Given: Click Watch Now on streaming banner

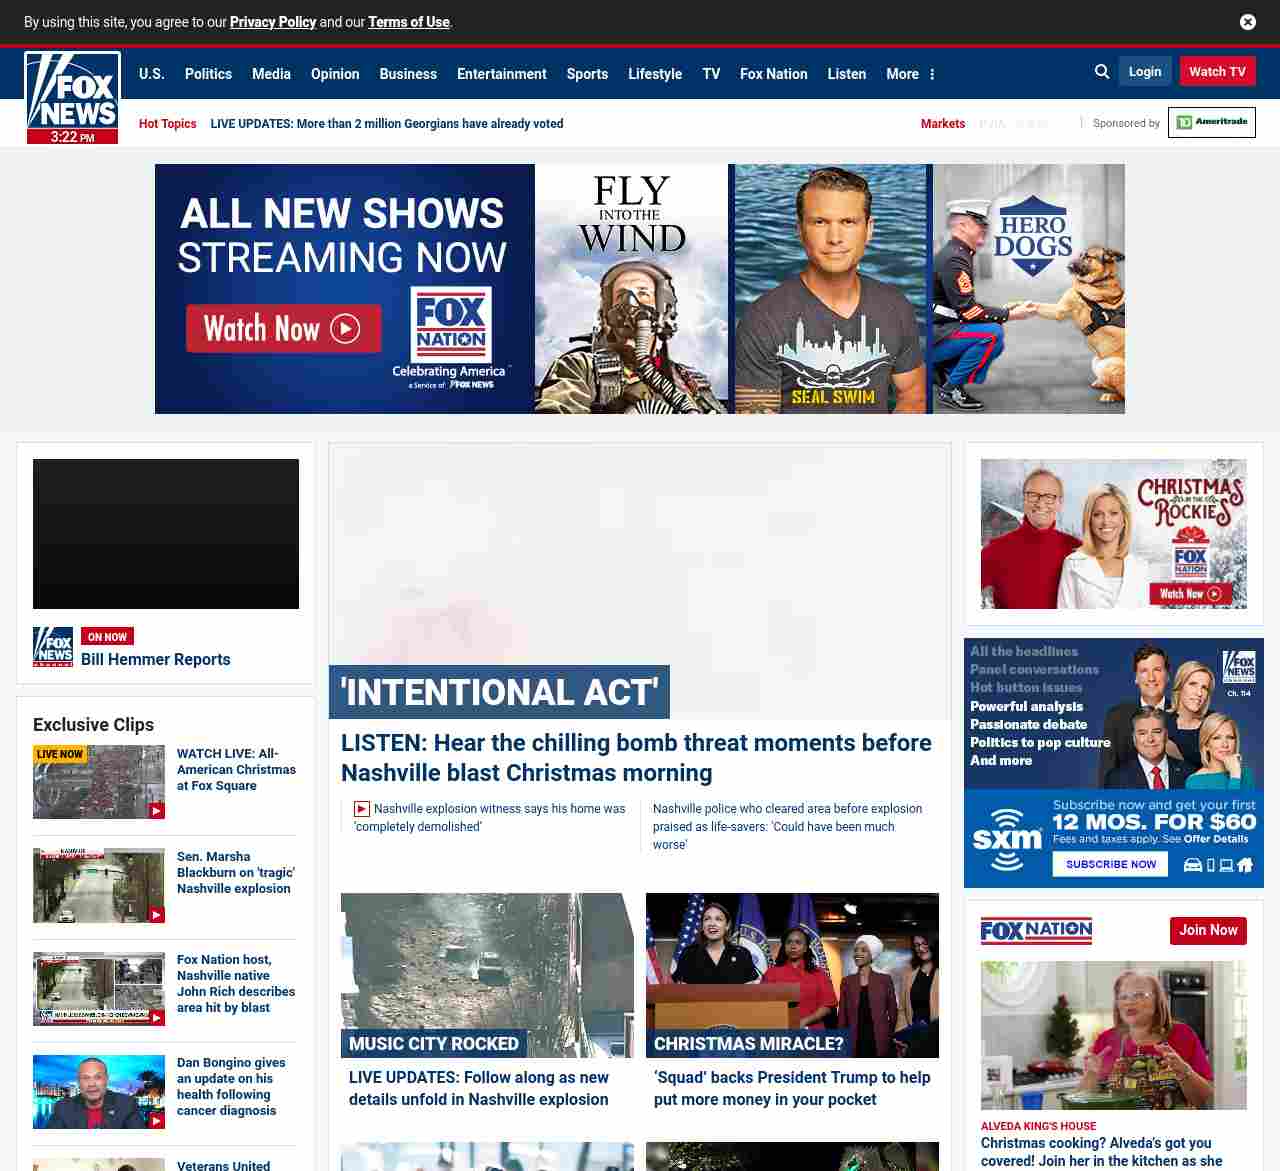Looking at the screenshot, I should 283,329.
